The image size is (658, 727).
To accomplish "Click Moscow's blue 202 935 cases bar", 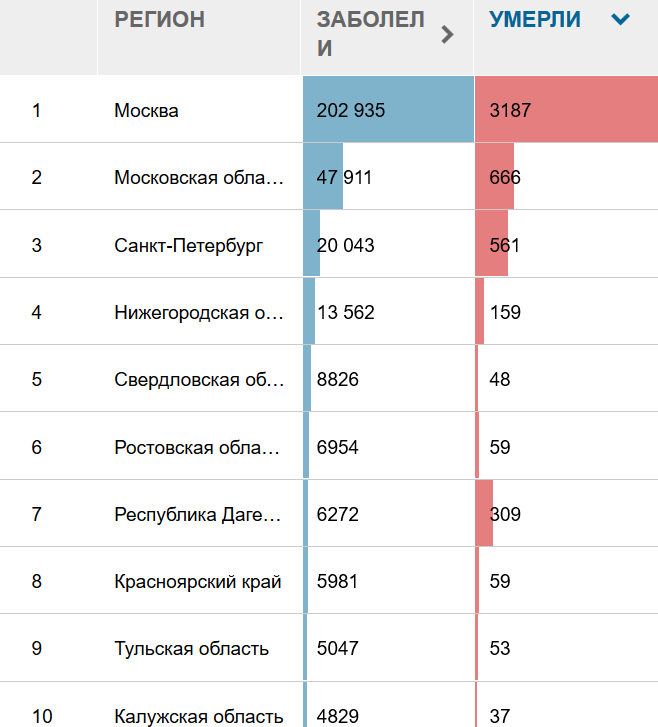I will click(x=389, y=109).
